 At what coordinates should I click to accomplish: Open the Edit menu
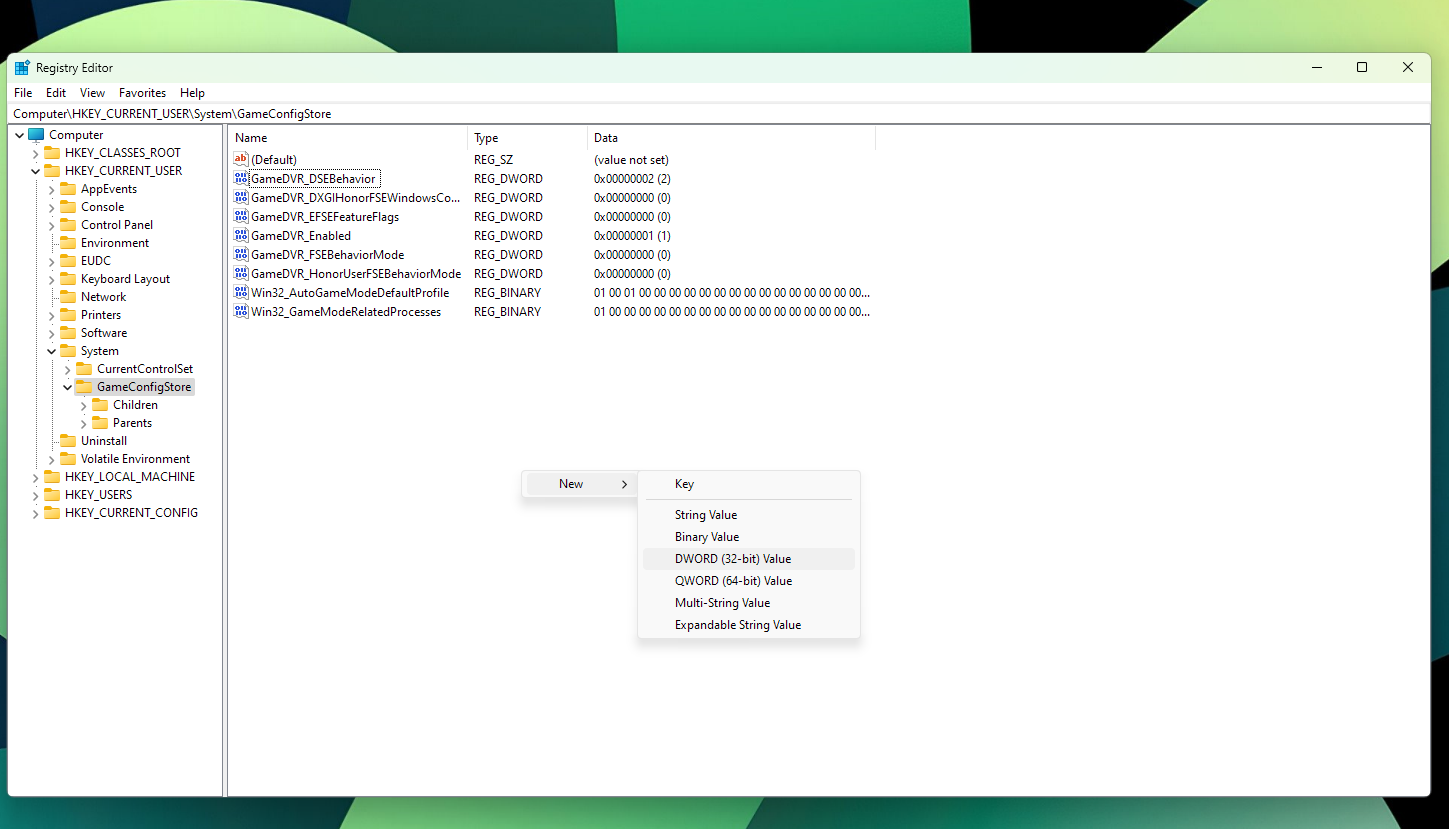(56, 93)
